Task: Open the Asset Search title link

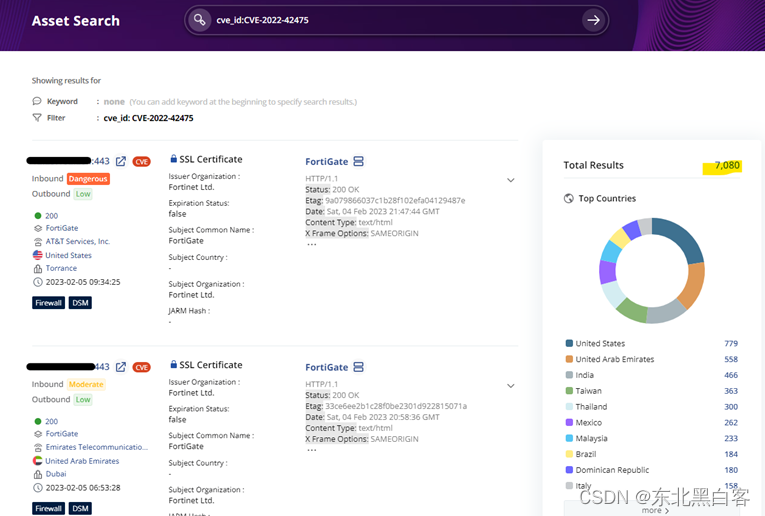Action: [76, 21]
